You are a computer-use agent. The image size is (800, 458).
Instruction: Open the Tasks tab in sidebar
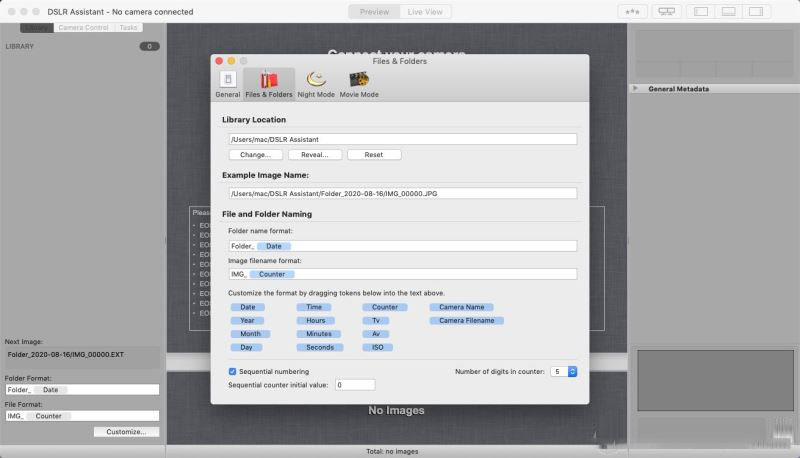tap(128, 28)
